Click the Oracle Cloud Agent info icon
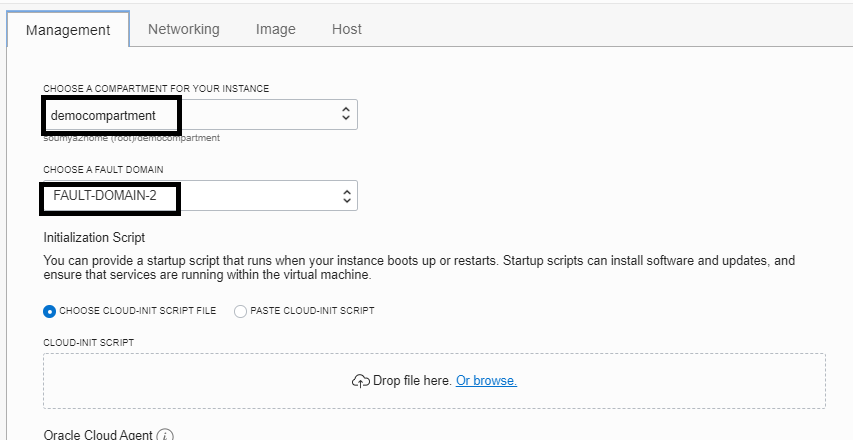 click(165, 435)
